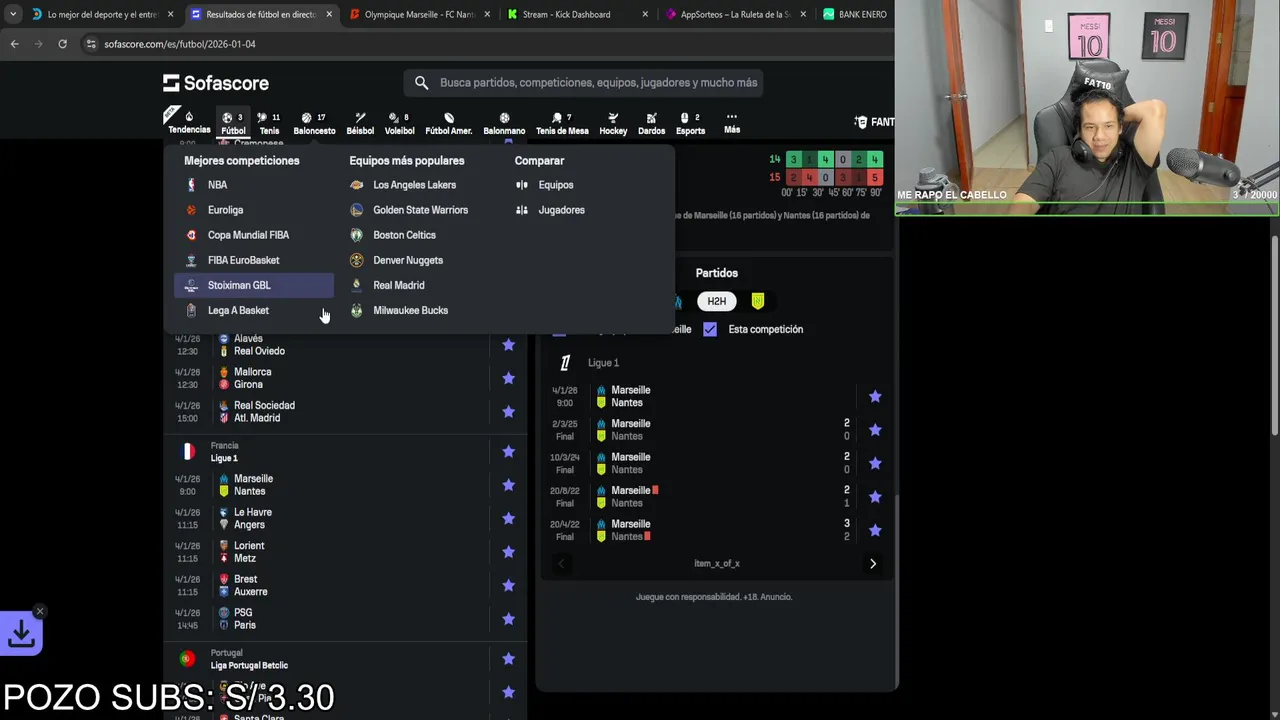Switch to AppSorteos browser tab
The height and width of the screenshot is (720, 1280).
(736, 14)
